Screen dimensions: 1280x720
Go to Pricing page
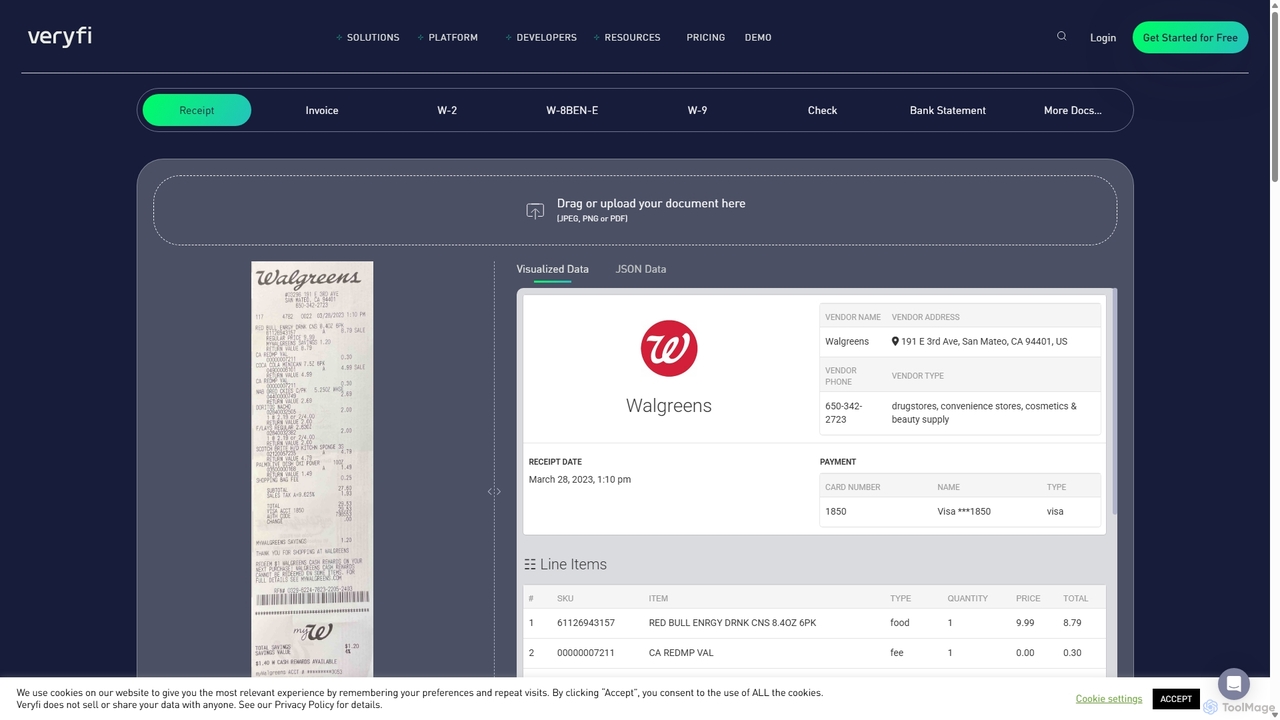pyautogui.click(x=706, y=37)
